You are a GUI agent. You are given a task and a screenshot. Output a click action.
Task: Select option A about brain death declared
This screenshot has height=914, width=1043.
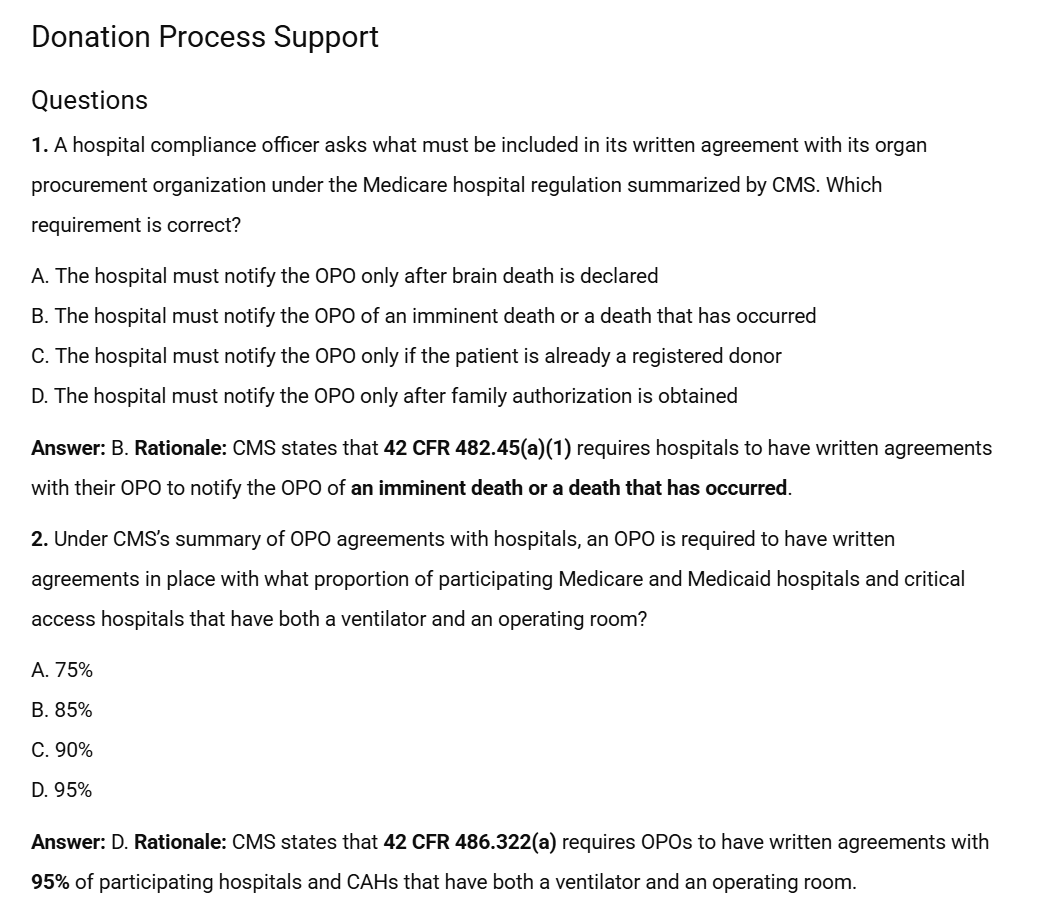click(x=345, y=275)
